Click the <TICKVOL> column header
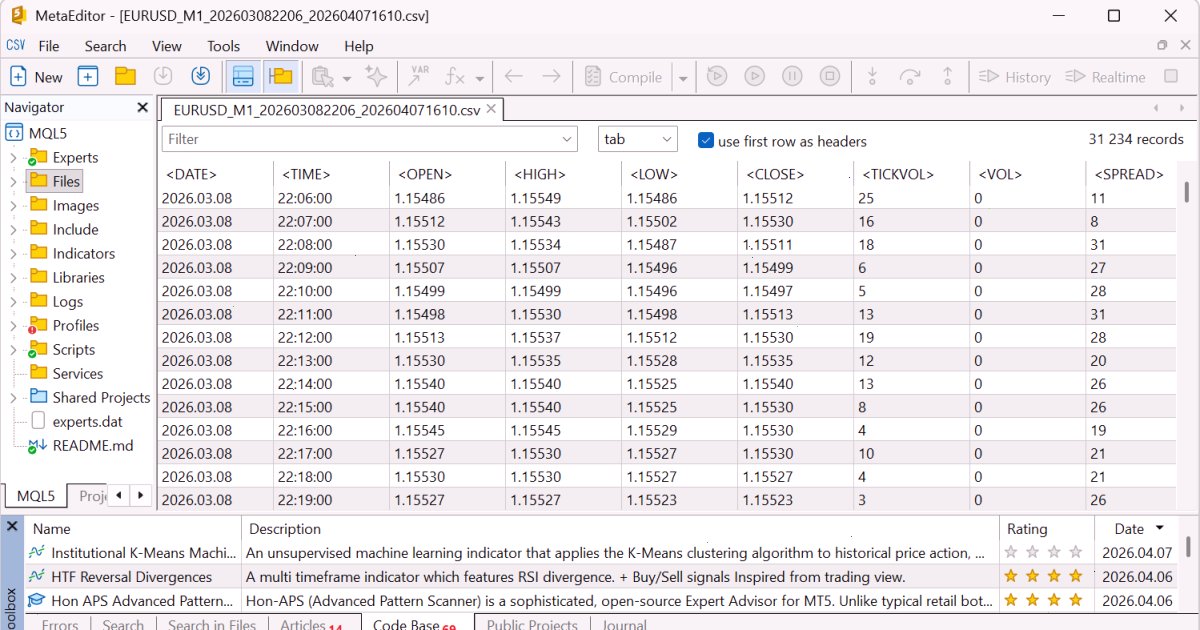This screenshot has width=1200, height=630. [898, 174]
